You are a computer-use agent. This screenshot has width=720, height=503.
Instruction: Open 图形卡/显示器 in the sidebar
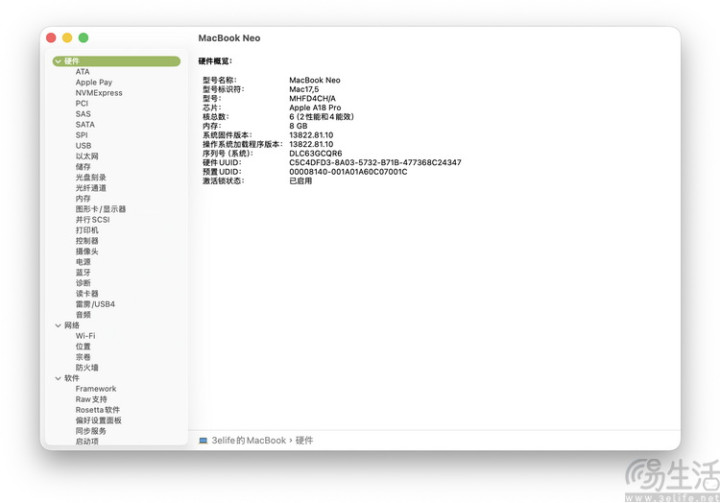tap(101, 209)
